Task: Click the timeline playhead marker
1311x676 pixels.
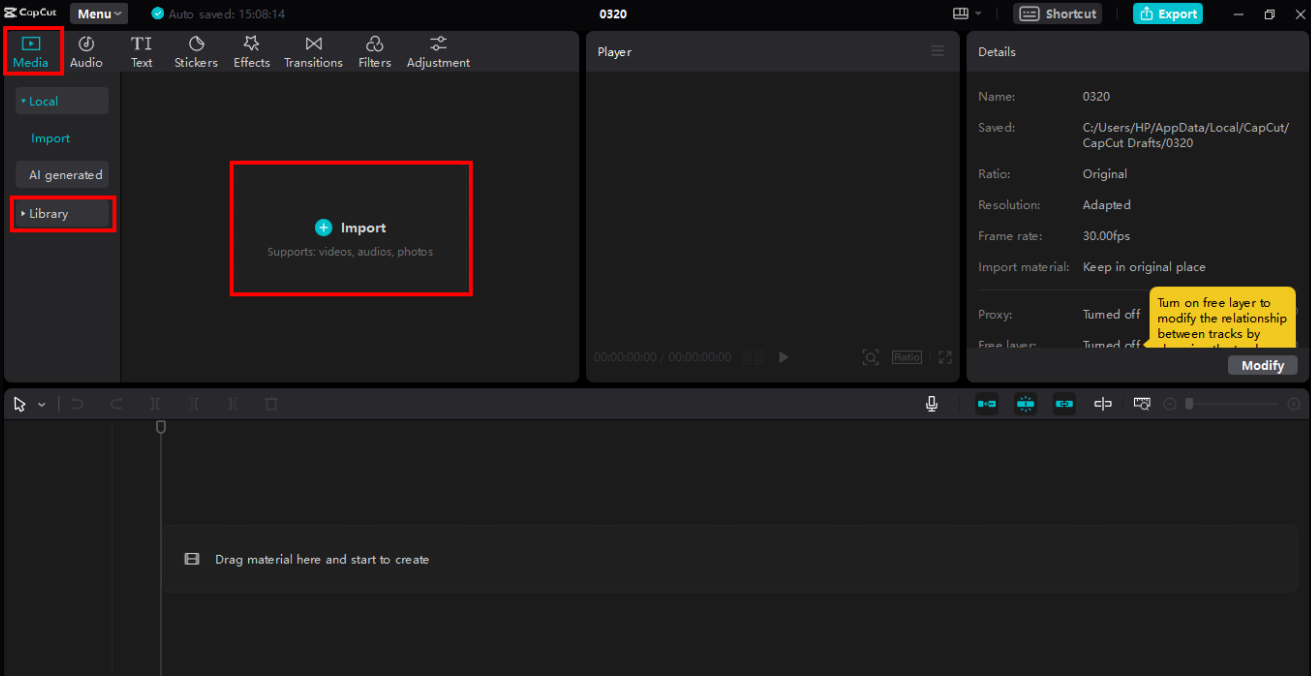Action: pos(161,427)
